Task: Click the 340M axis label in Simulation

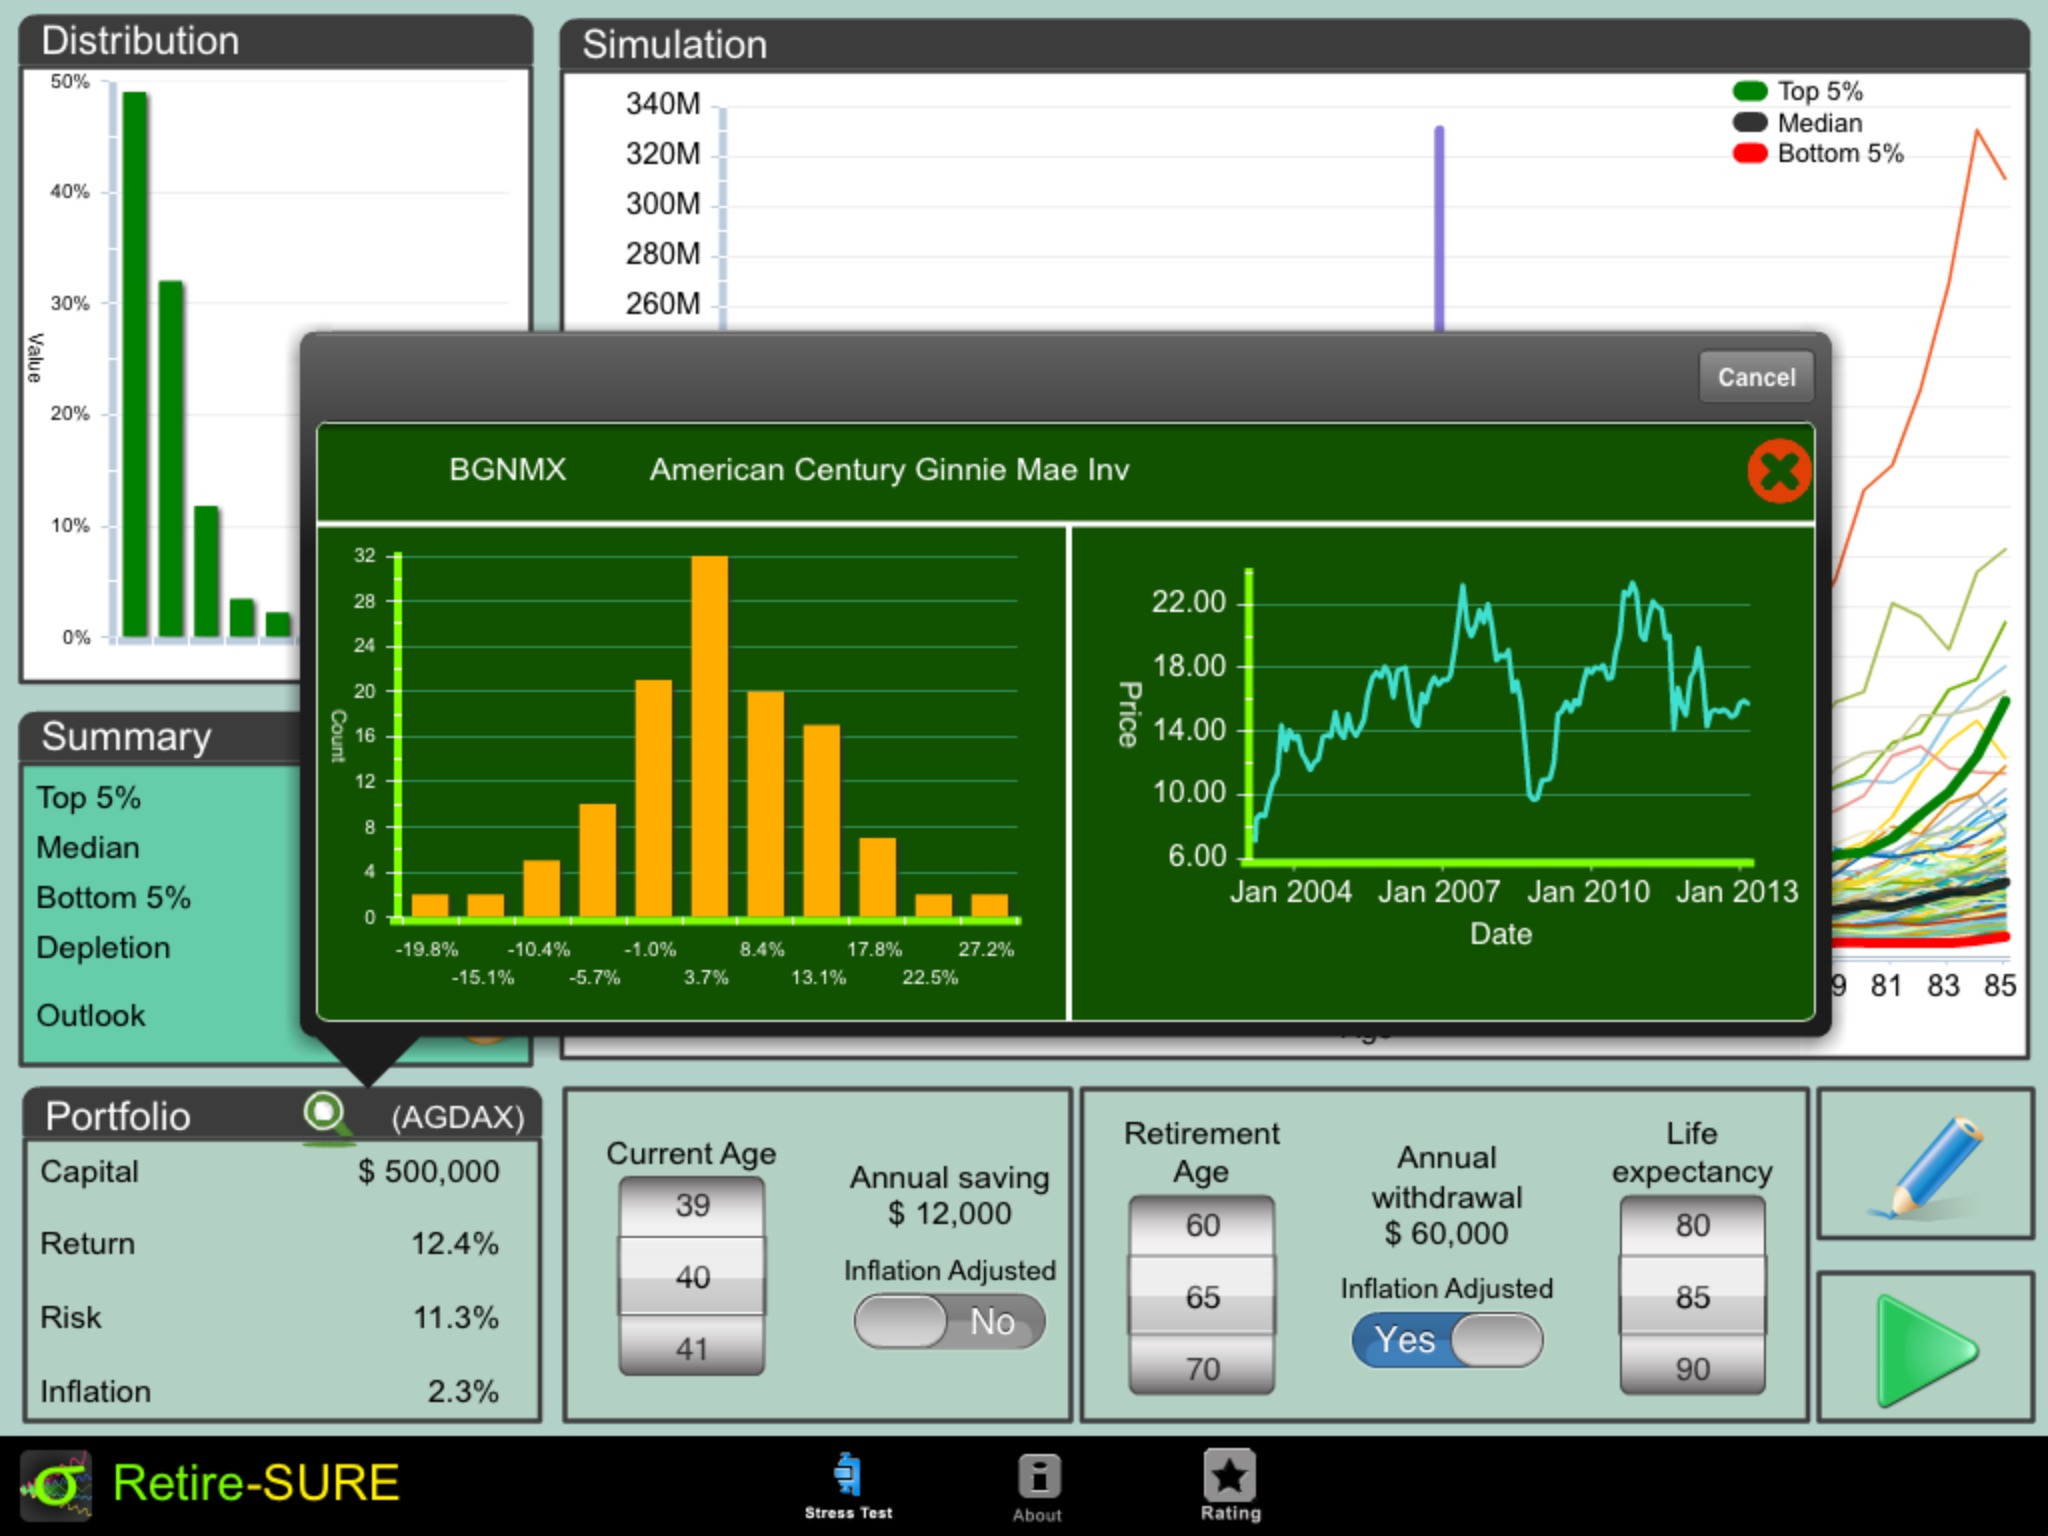Action: (663, 104)
